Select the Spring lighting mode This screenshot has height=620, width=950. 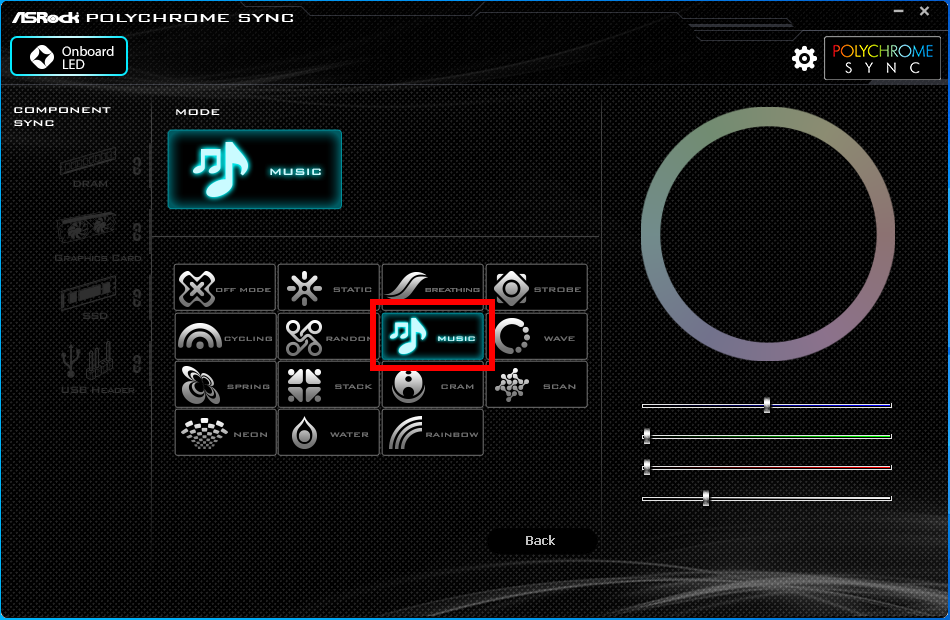(225, 385)
